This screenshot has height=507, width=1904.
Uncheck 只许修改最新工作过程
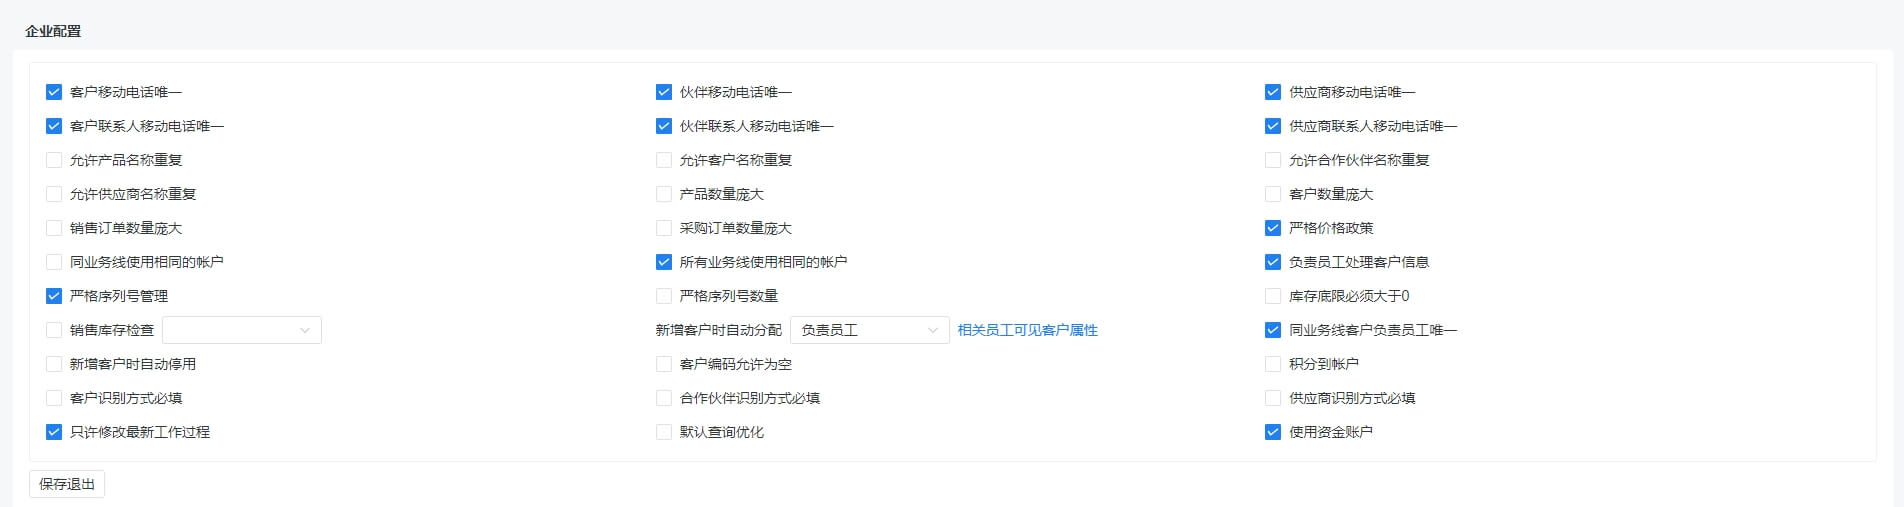(x=54, y=432)
